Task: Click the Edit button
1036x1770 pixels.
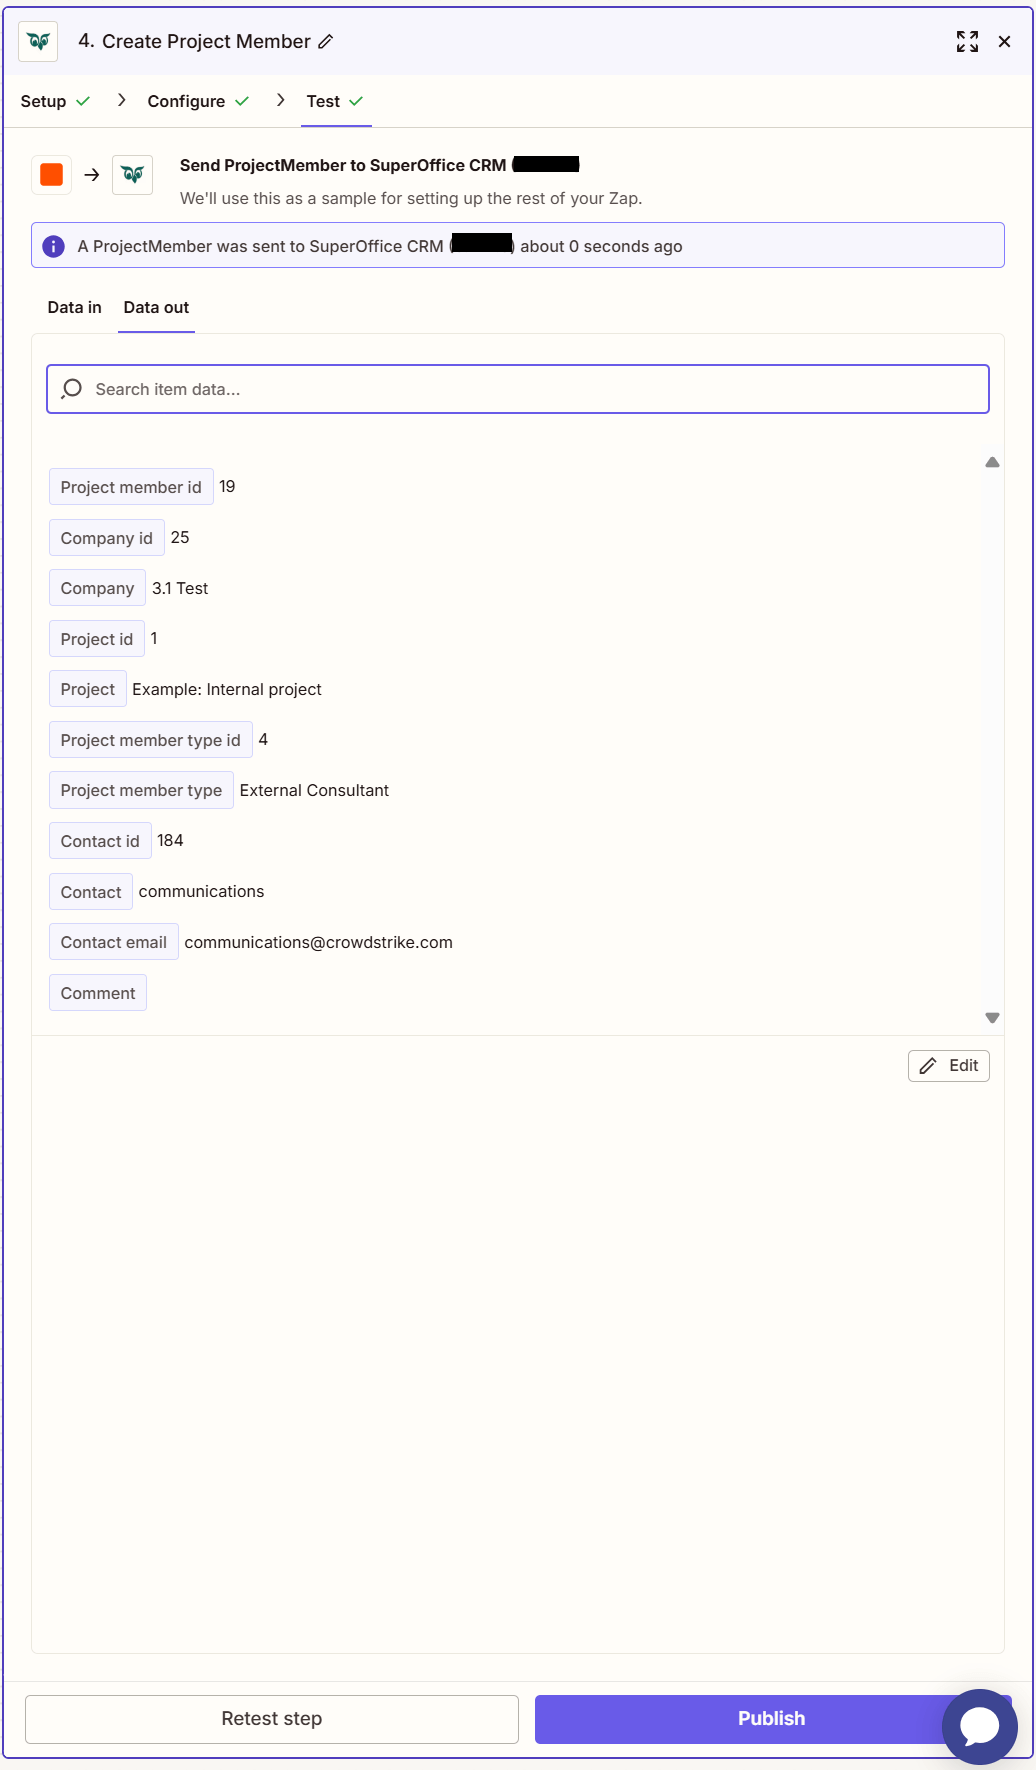Action: (x=949, y=1066)
